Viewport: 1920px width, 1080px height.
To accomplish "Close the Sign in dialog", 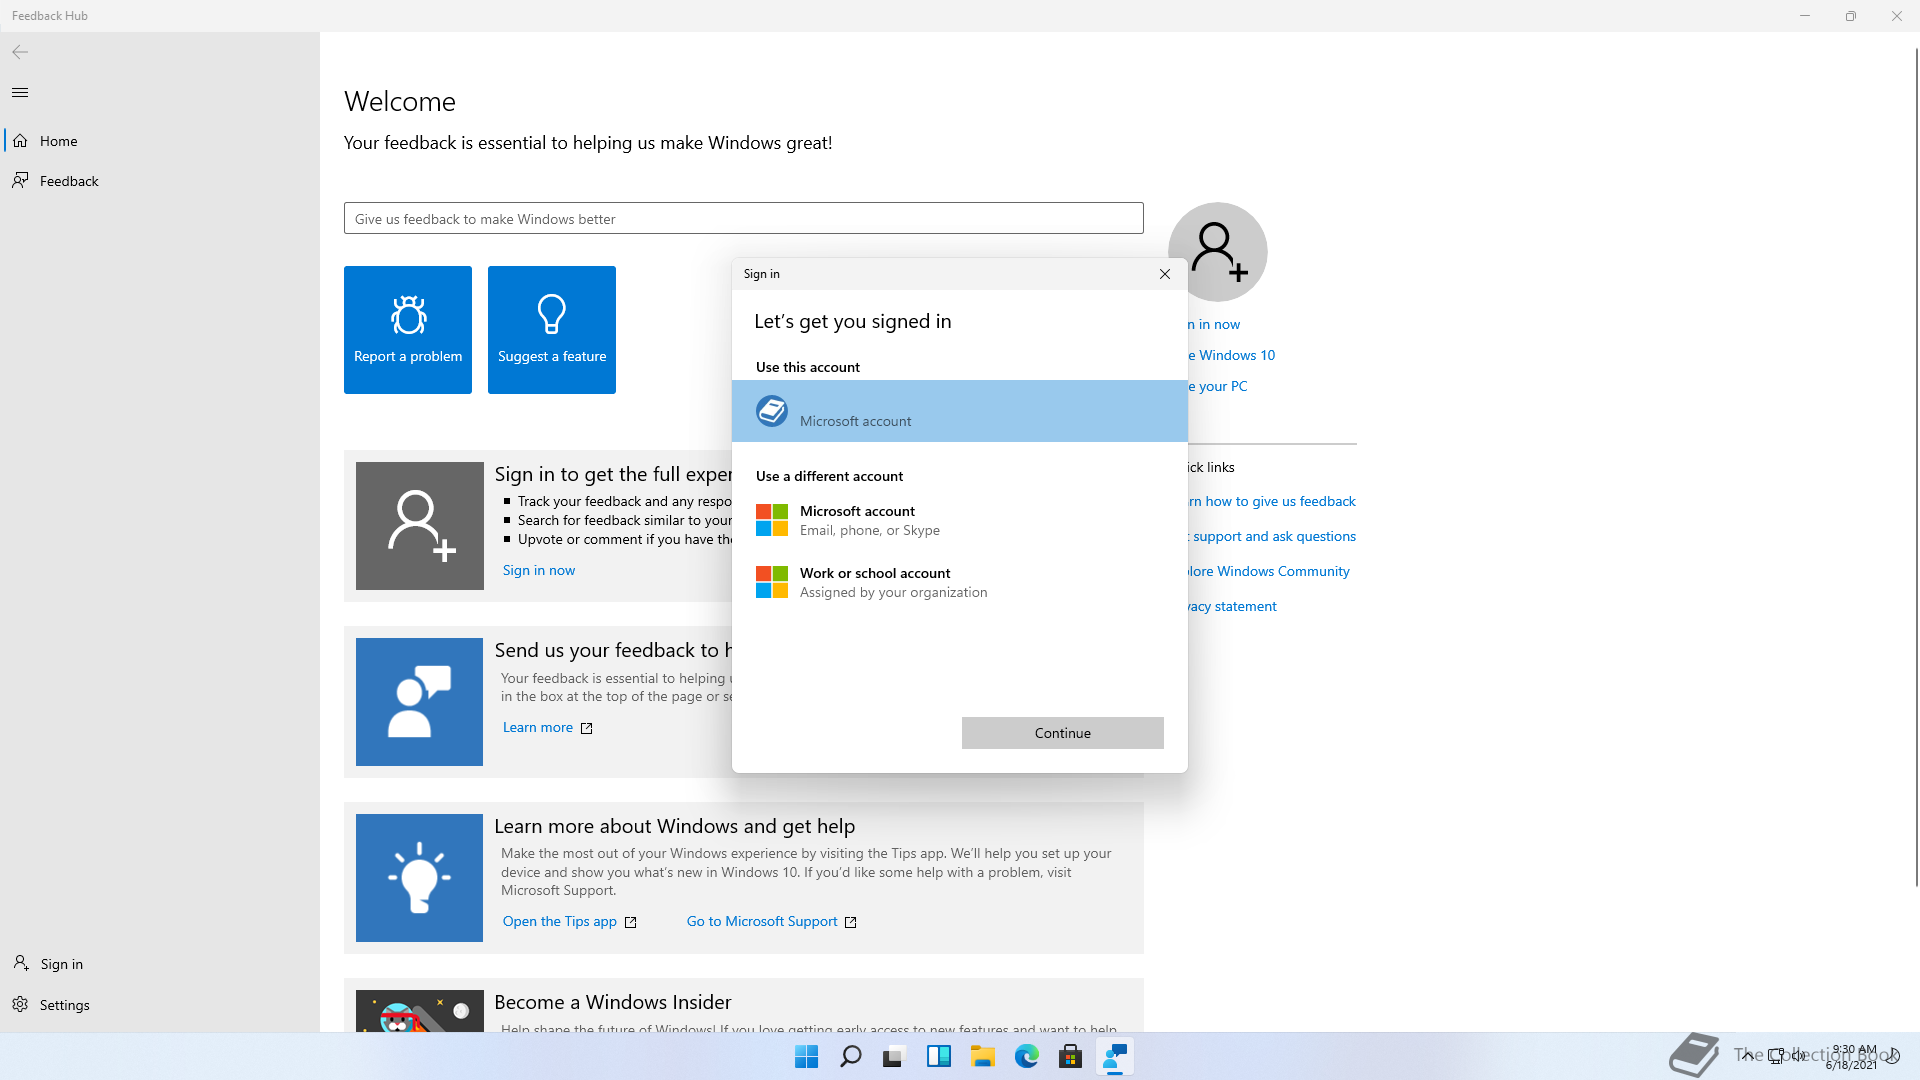I will 1164,274.
